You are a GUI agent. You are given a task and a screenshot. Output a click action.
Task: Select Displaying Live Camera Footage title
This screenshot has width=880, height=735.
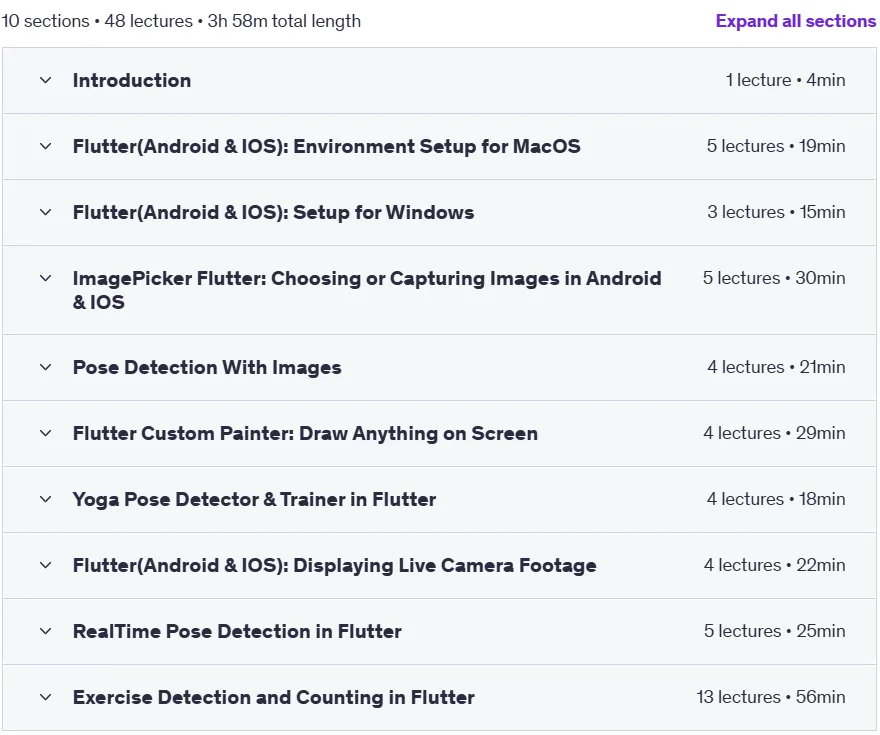click(x=334, y=566)
